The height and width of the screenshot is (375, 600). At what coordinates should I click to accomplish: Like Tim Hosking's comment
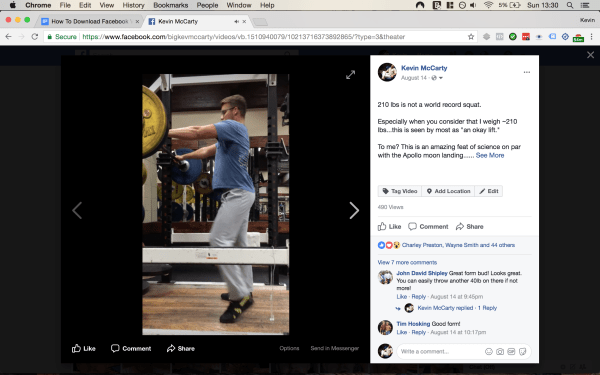(x=401, y=332)
